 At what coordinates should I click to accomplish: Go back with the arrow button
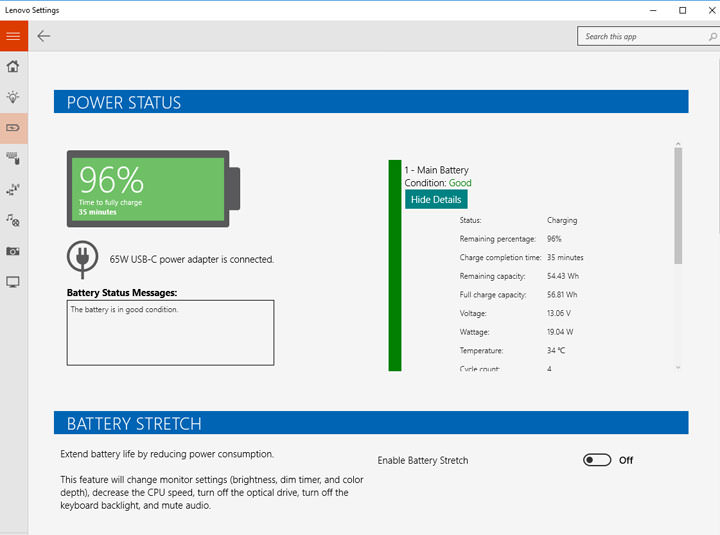coord(44,36)
